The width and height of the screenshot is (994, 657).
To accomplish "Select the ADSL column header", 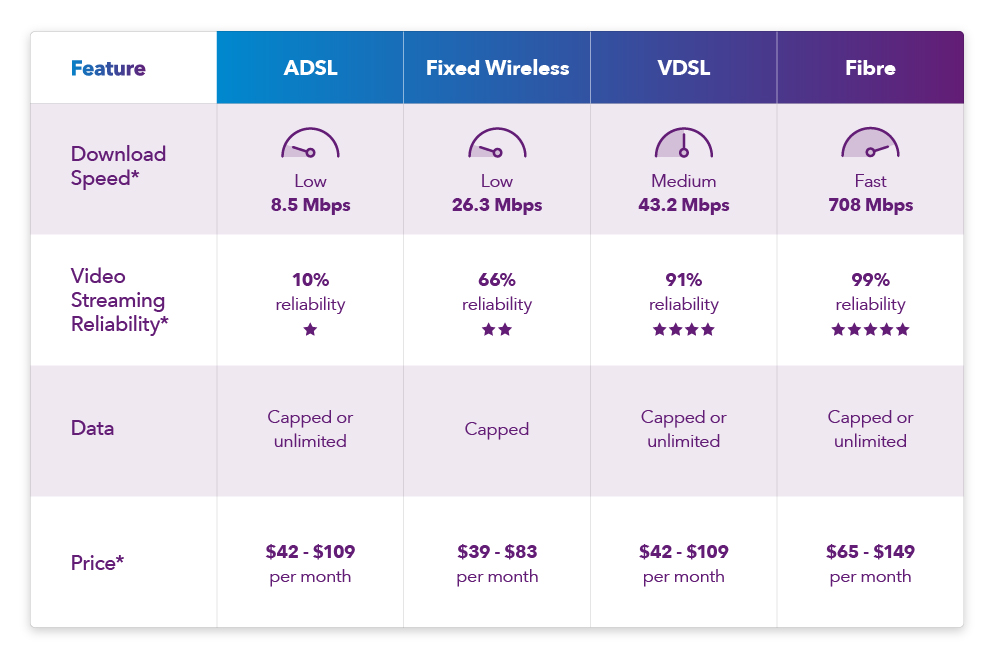I will point(310,68).
